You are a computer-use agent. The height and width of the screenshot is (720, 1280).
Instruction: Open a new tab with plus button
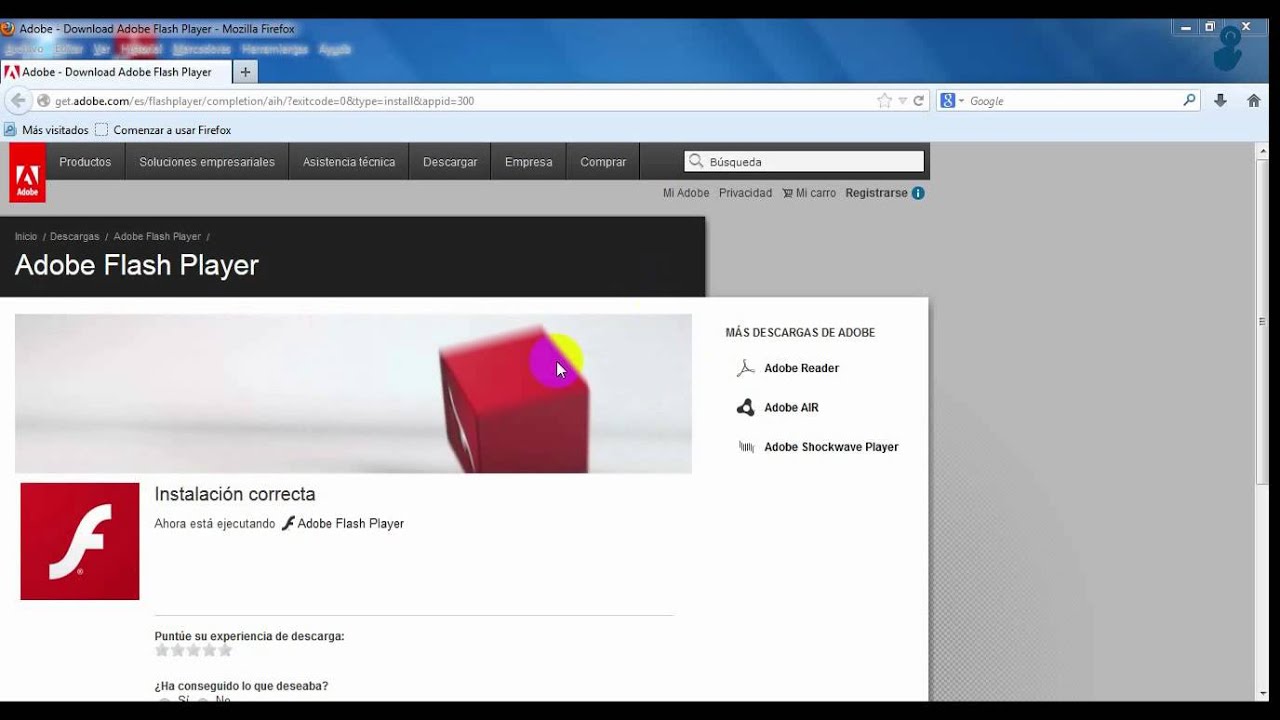[x=245, y=72]
